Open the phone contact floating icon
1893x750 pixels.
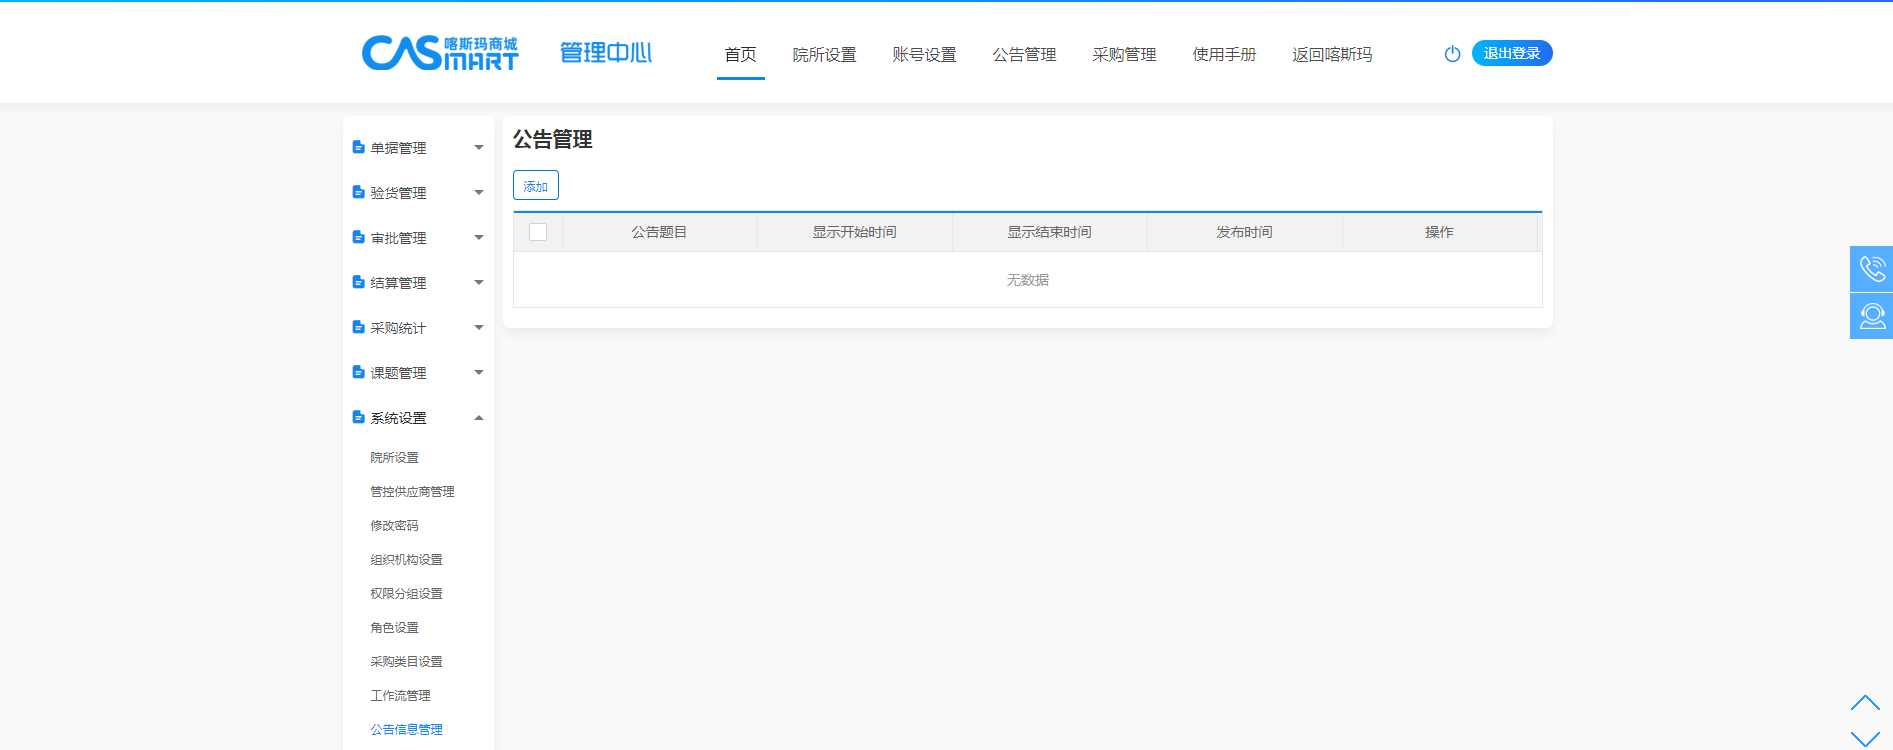[1871, 269]
